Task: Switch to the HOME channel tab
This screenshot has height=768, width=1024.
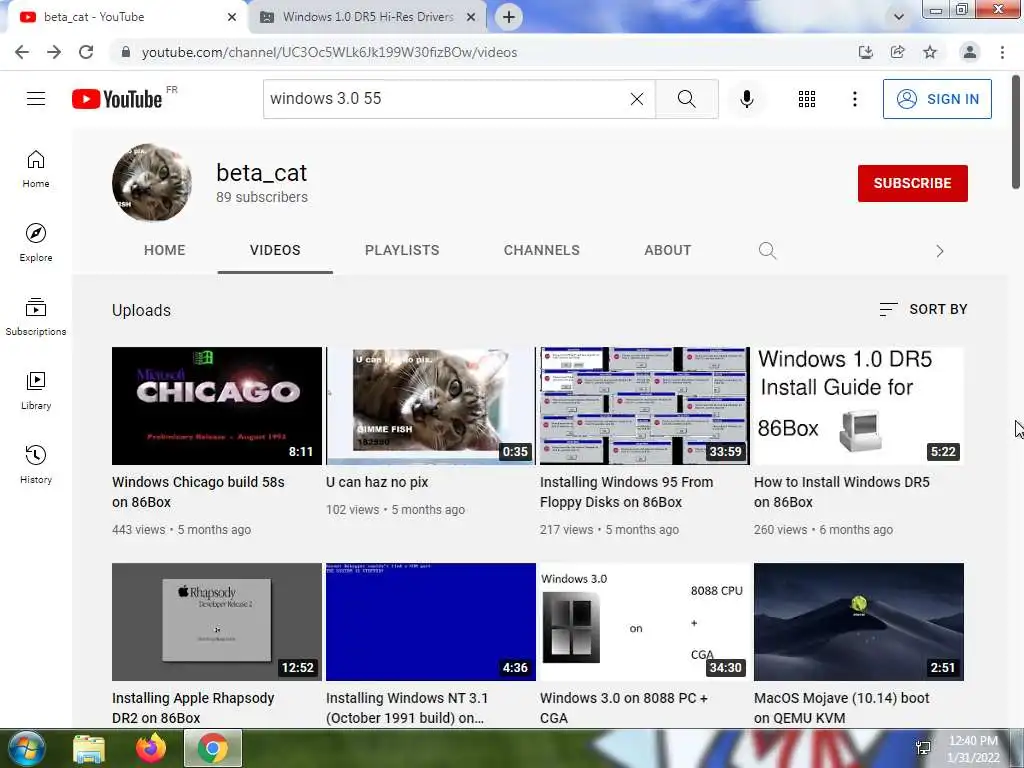Action: [165, 250]
